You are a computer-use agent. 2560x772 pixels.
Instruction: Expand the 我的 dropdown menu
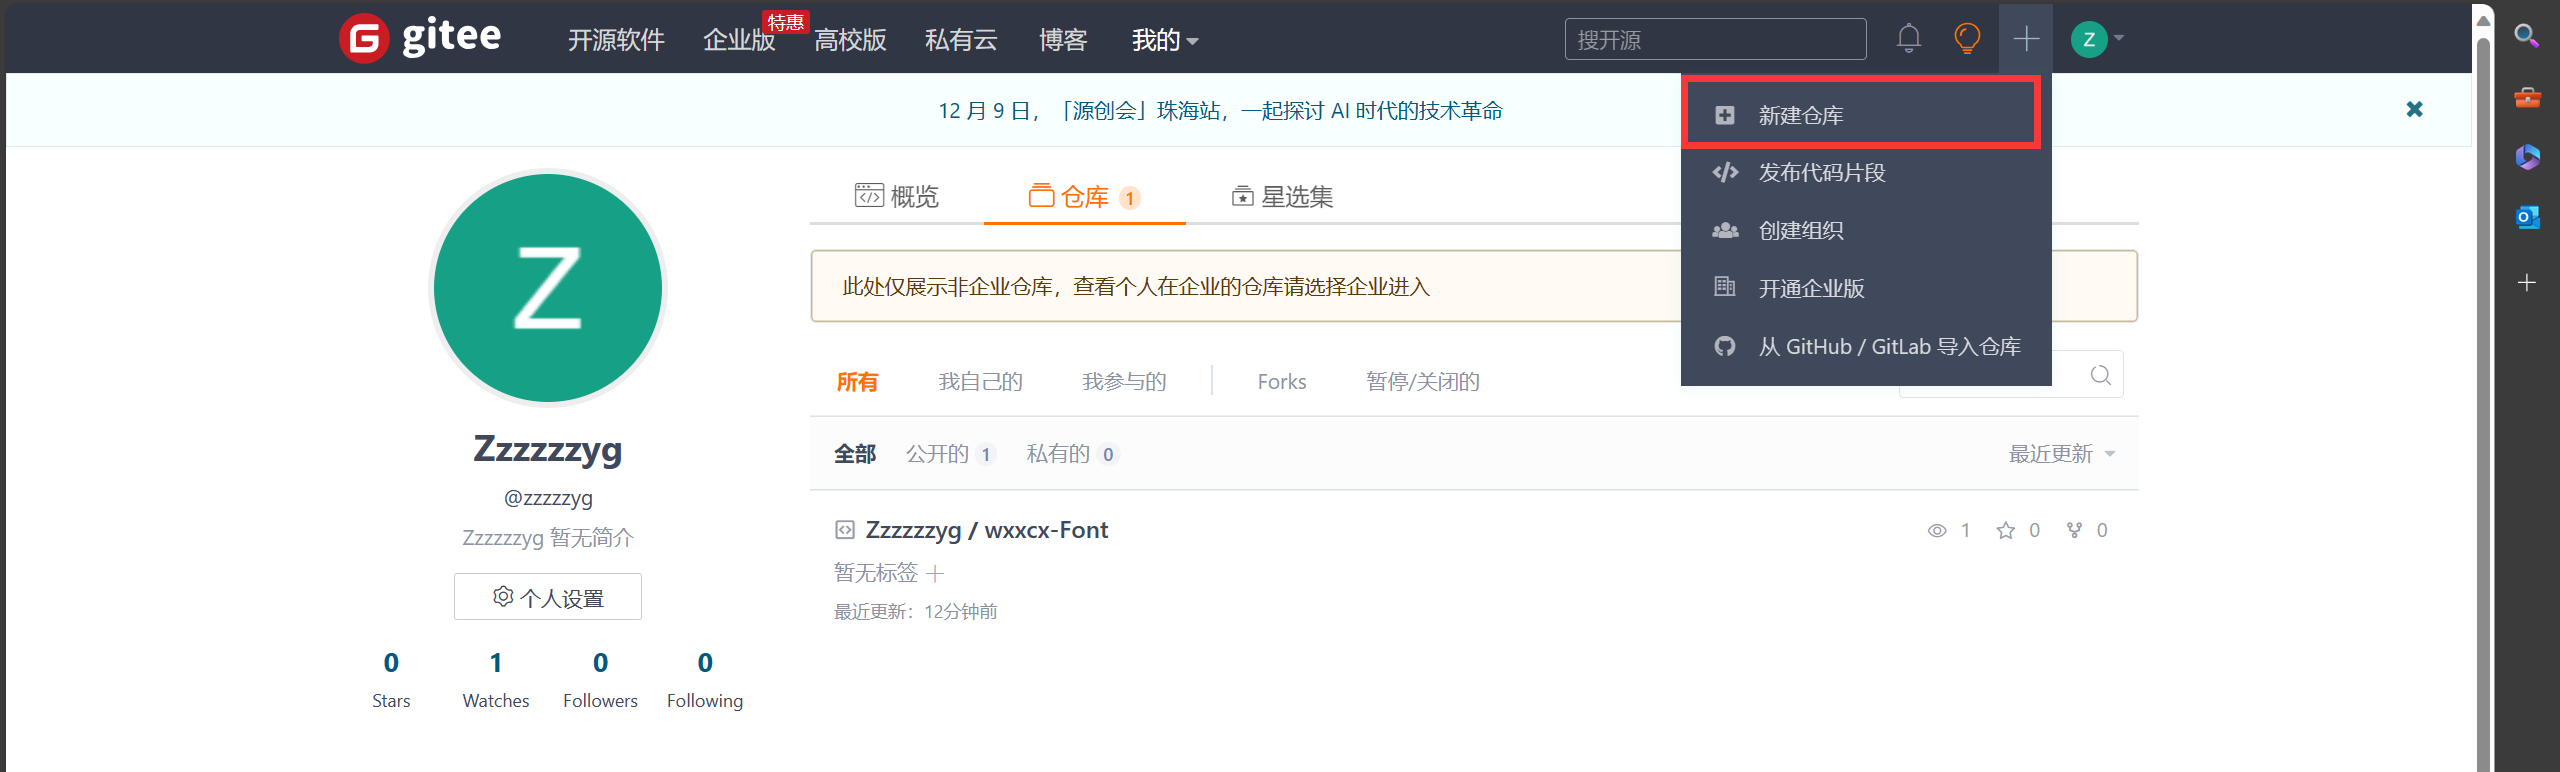[x=1164, y=40]
